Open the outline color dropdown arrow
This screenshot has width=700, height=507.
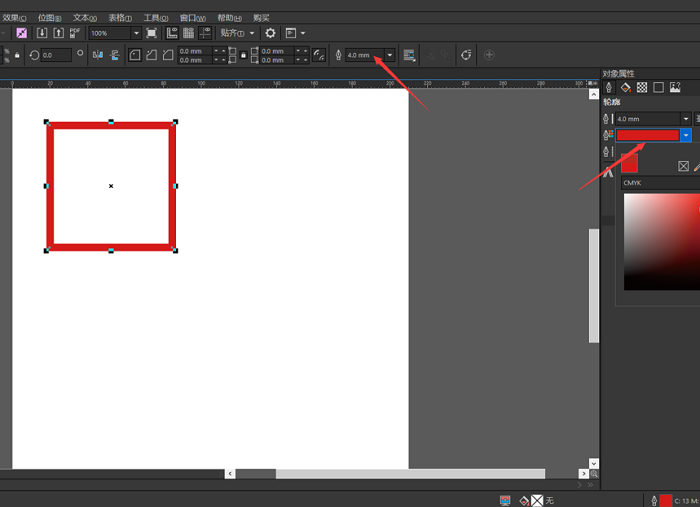click(x=686, y=135)
